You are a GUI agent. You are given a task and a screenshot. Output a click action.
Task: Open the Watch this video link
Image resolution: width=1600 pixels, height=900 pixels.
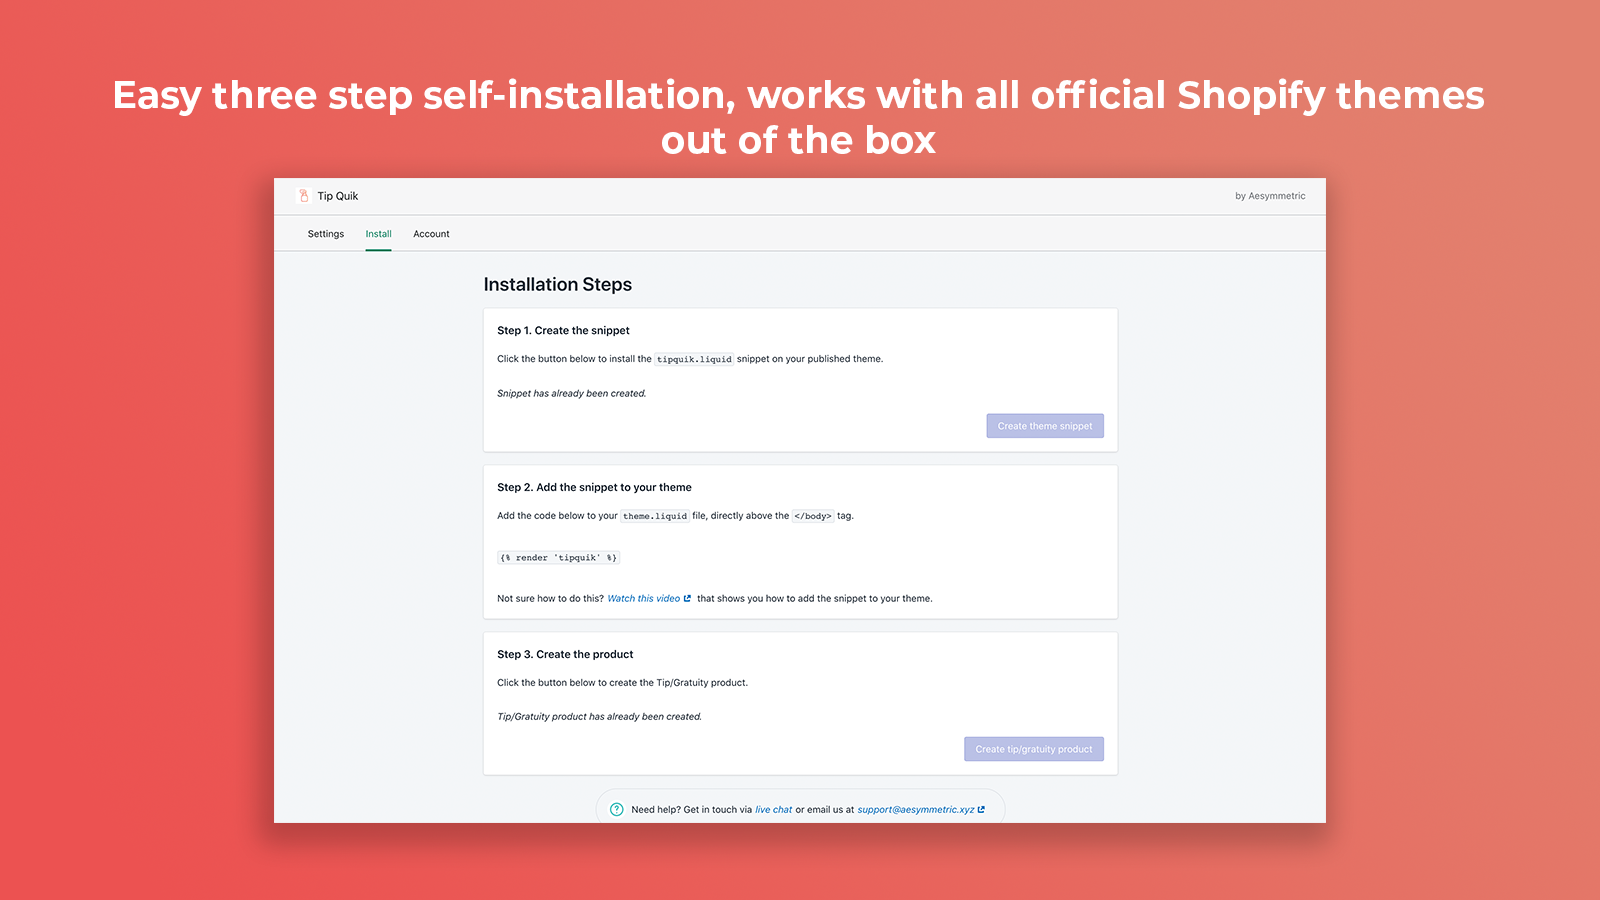point(644,598)
